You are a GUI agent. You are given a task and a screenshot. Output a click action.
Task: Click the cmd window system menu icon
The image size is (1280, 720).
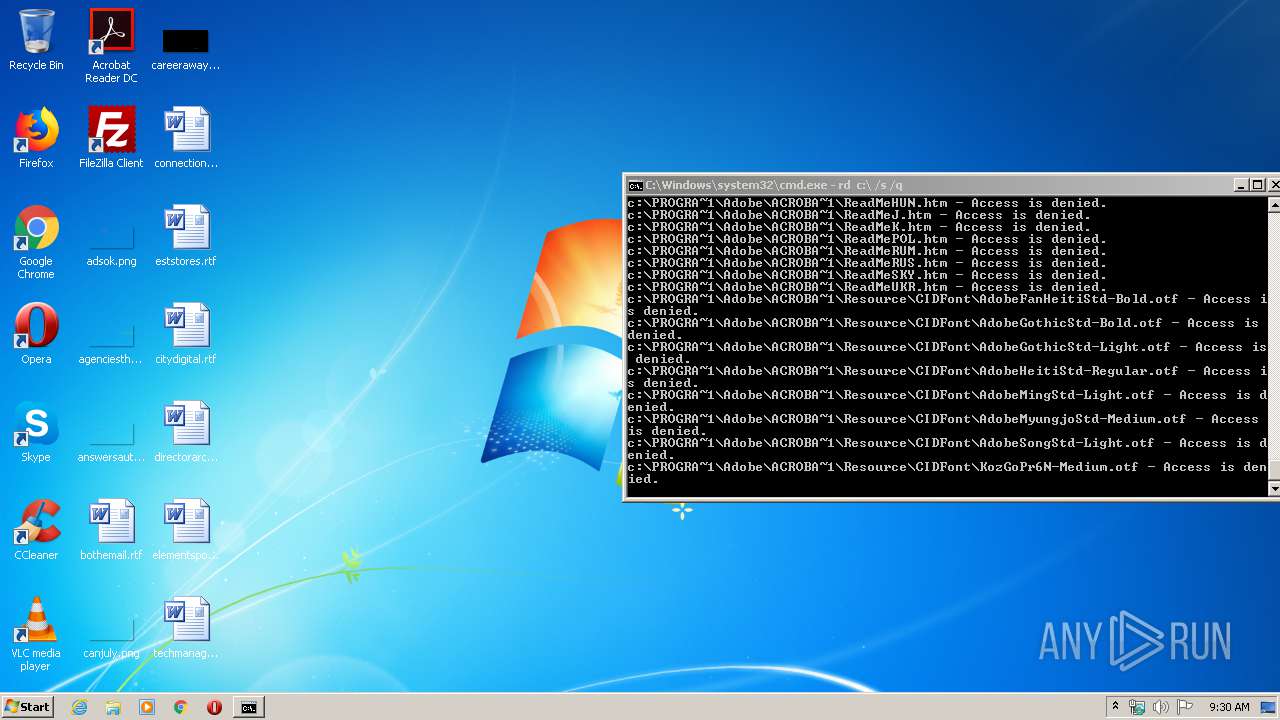(635, 185)
